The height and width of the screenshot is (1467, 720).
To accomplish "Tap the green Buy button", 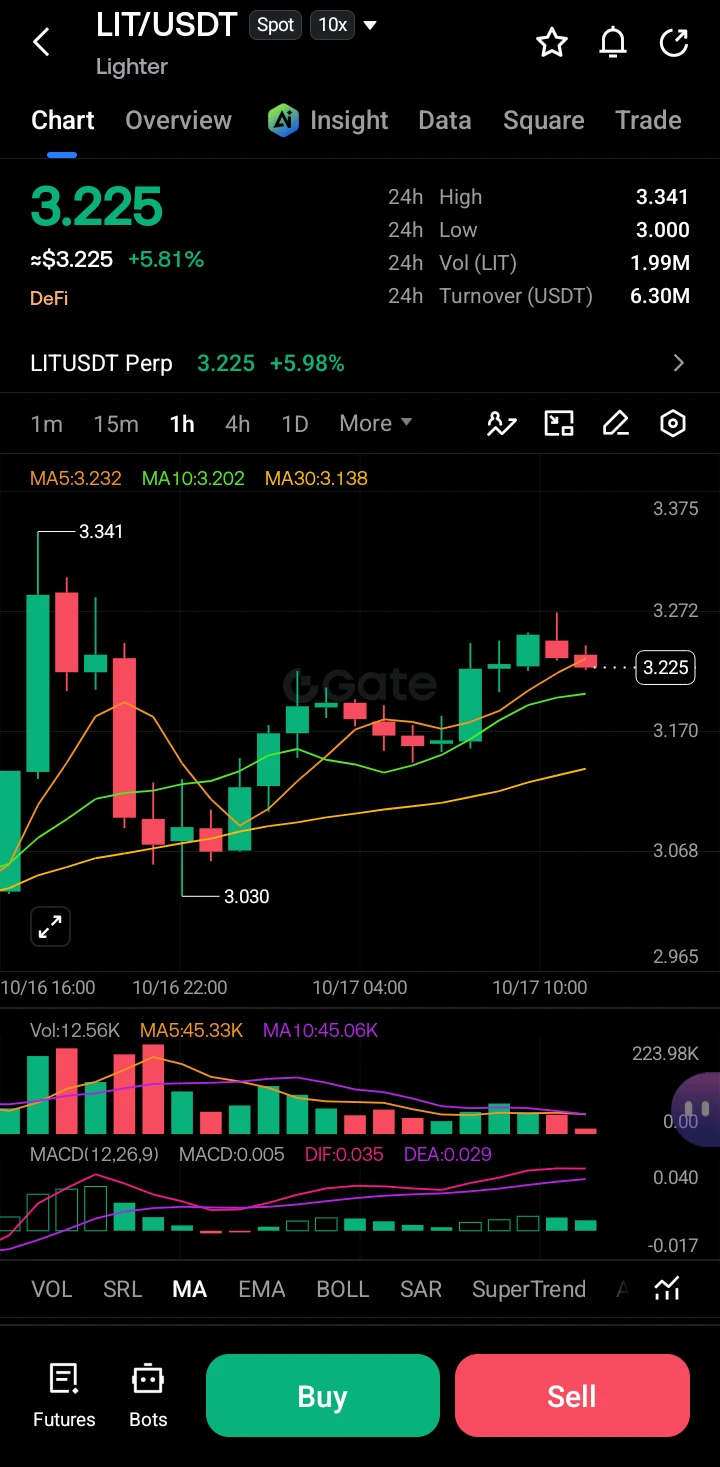I will [x=323, y=1396].
